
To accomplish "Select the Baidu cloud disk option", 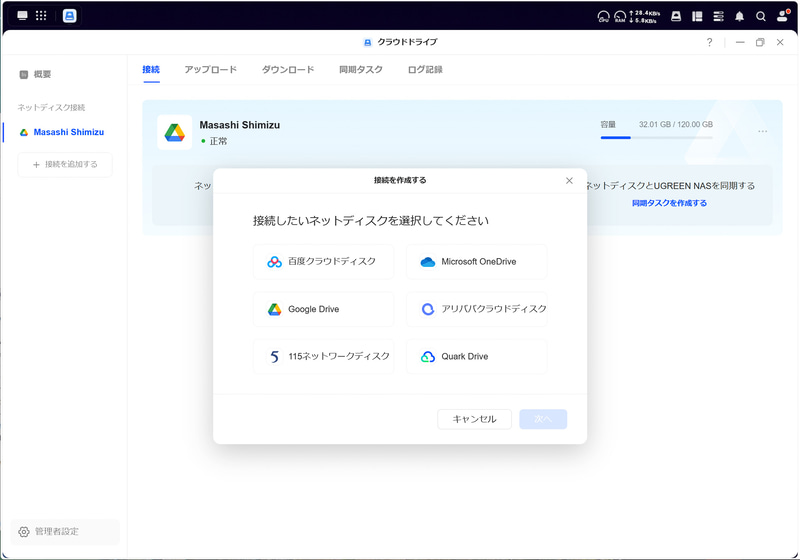I will coord(323,262).
